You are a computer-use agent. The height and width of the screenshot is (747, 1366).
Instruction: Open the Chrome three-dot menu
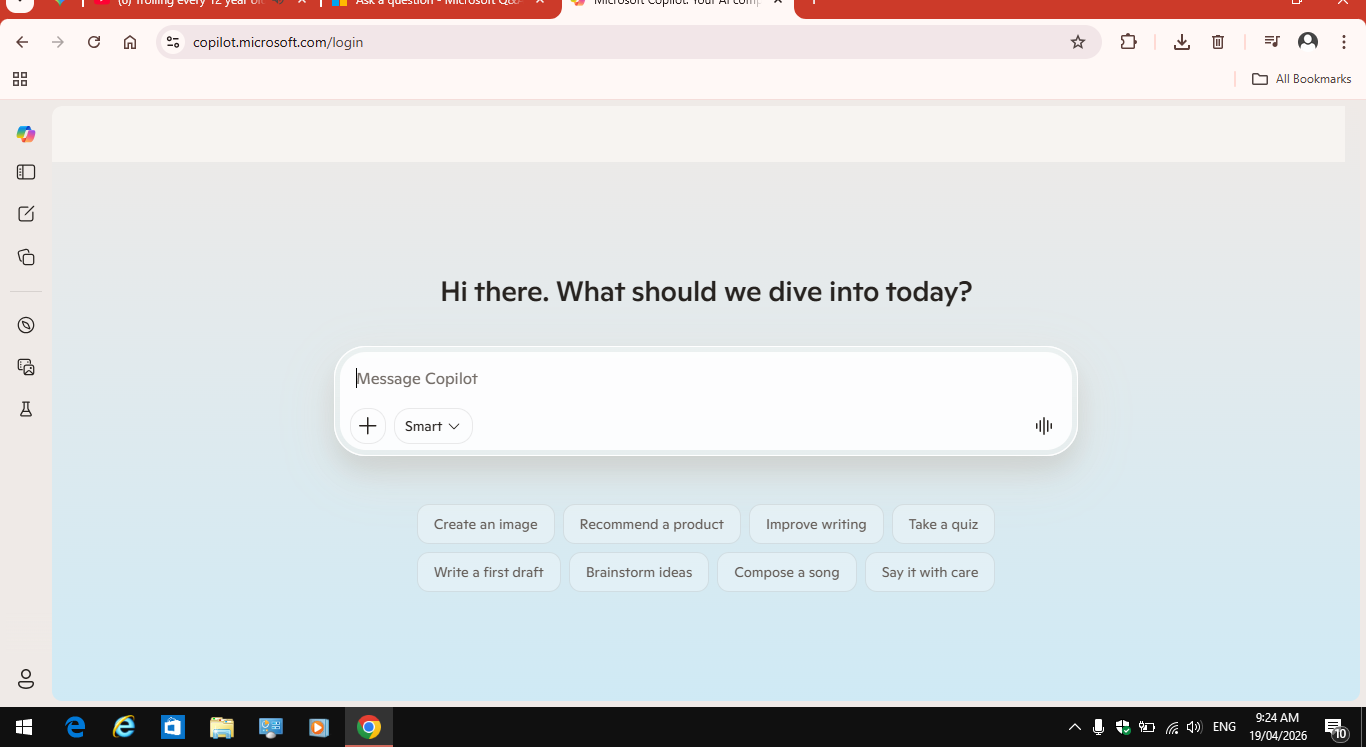pos(1343,42)
